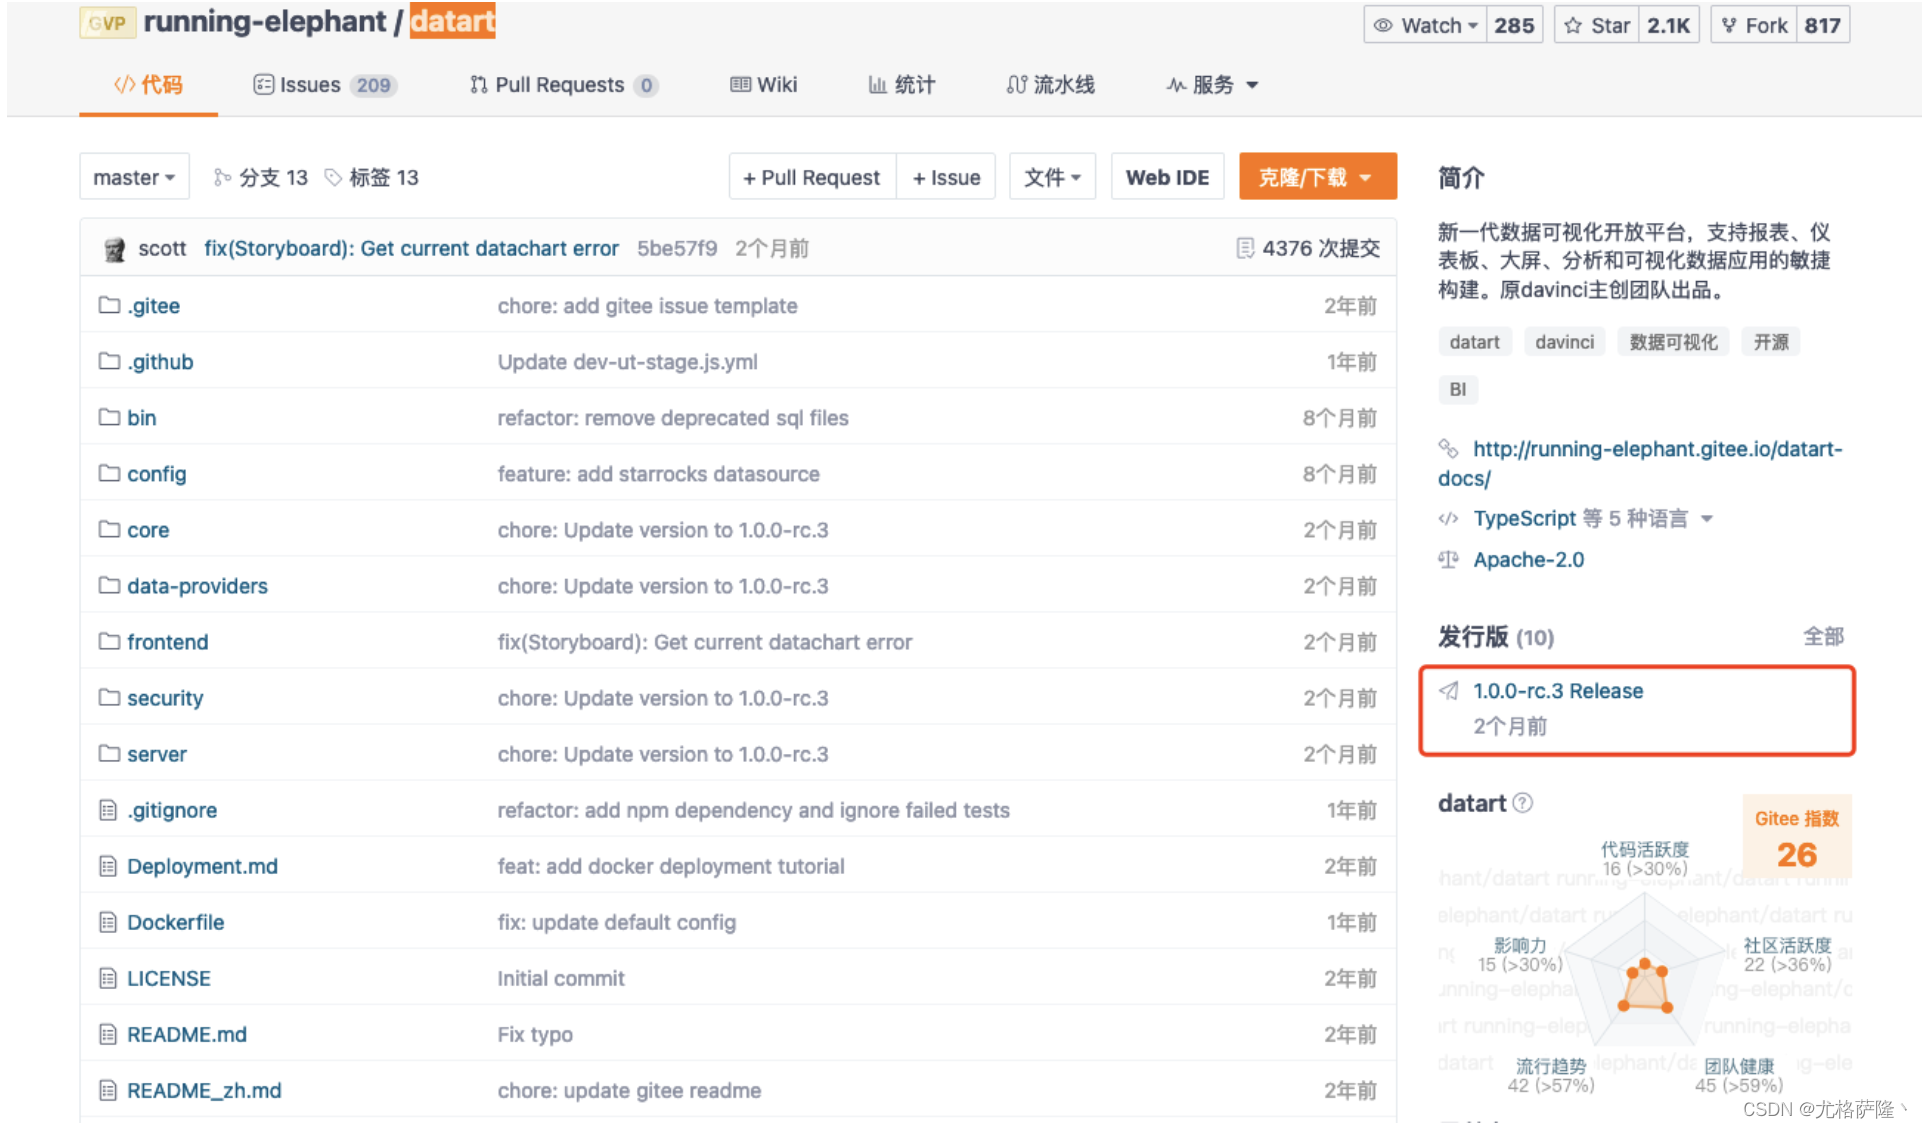Click the code icon before TypeScript
This screenshot has height=1128, width=1922.
[x=1449, y=518]
